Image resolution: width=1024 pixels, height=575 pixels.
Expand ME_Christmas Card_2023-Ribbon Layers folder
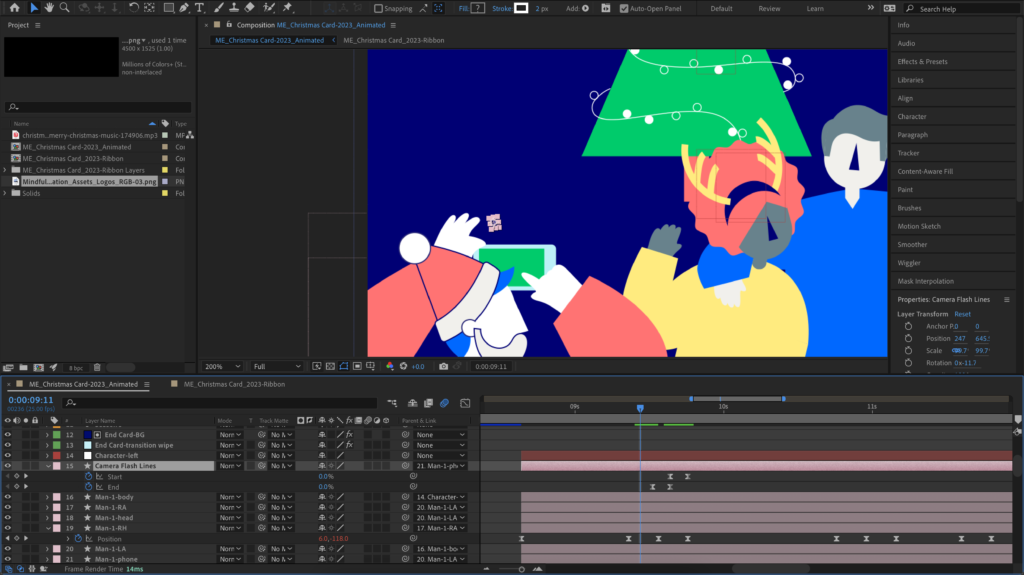[x=5, y=170]
